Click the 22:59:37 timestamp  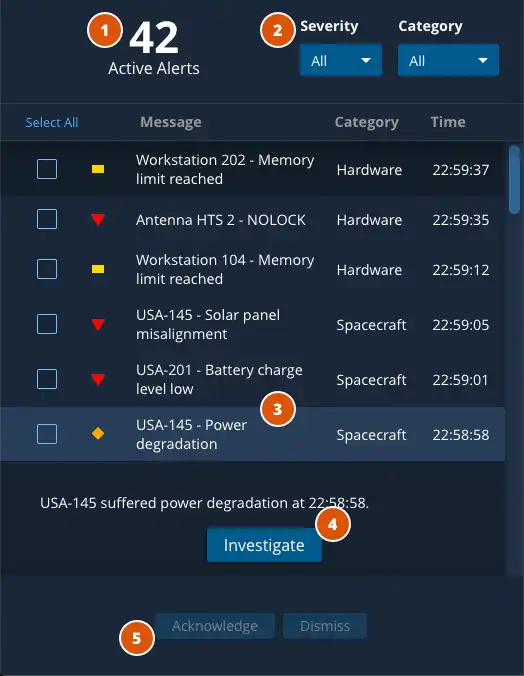(461, 170)
